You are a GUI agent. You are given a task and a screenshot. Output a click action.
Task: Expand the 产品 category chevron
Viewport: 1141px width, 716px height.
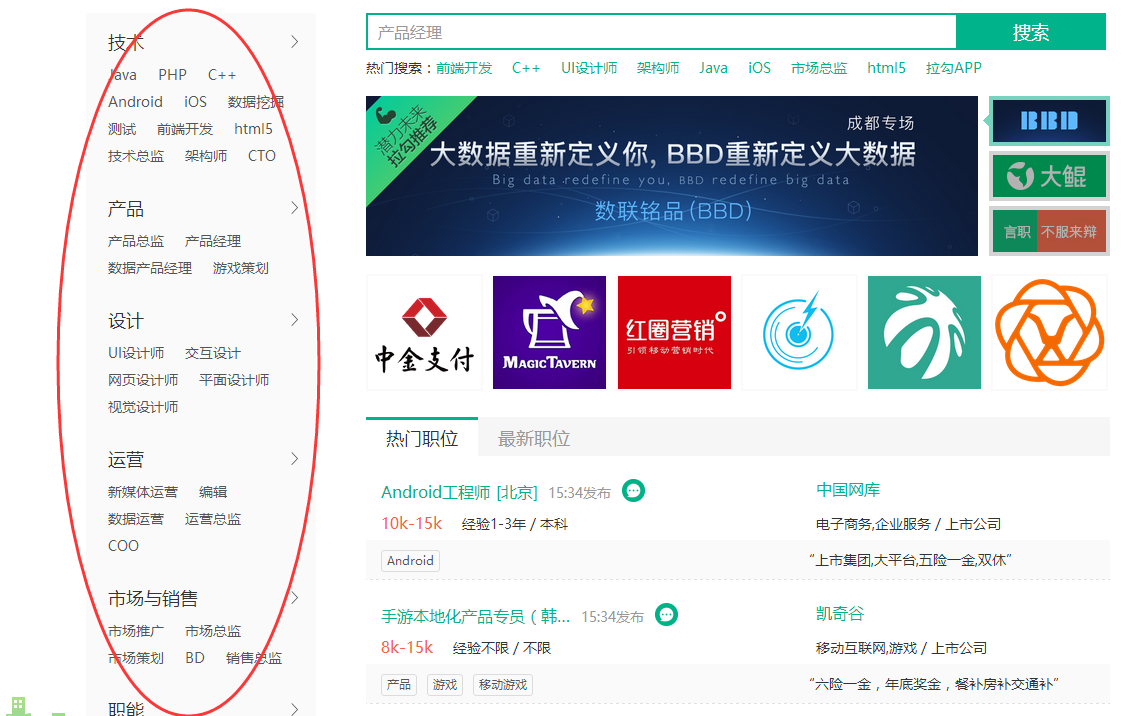click(x=295, y=208)
